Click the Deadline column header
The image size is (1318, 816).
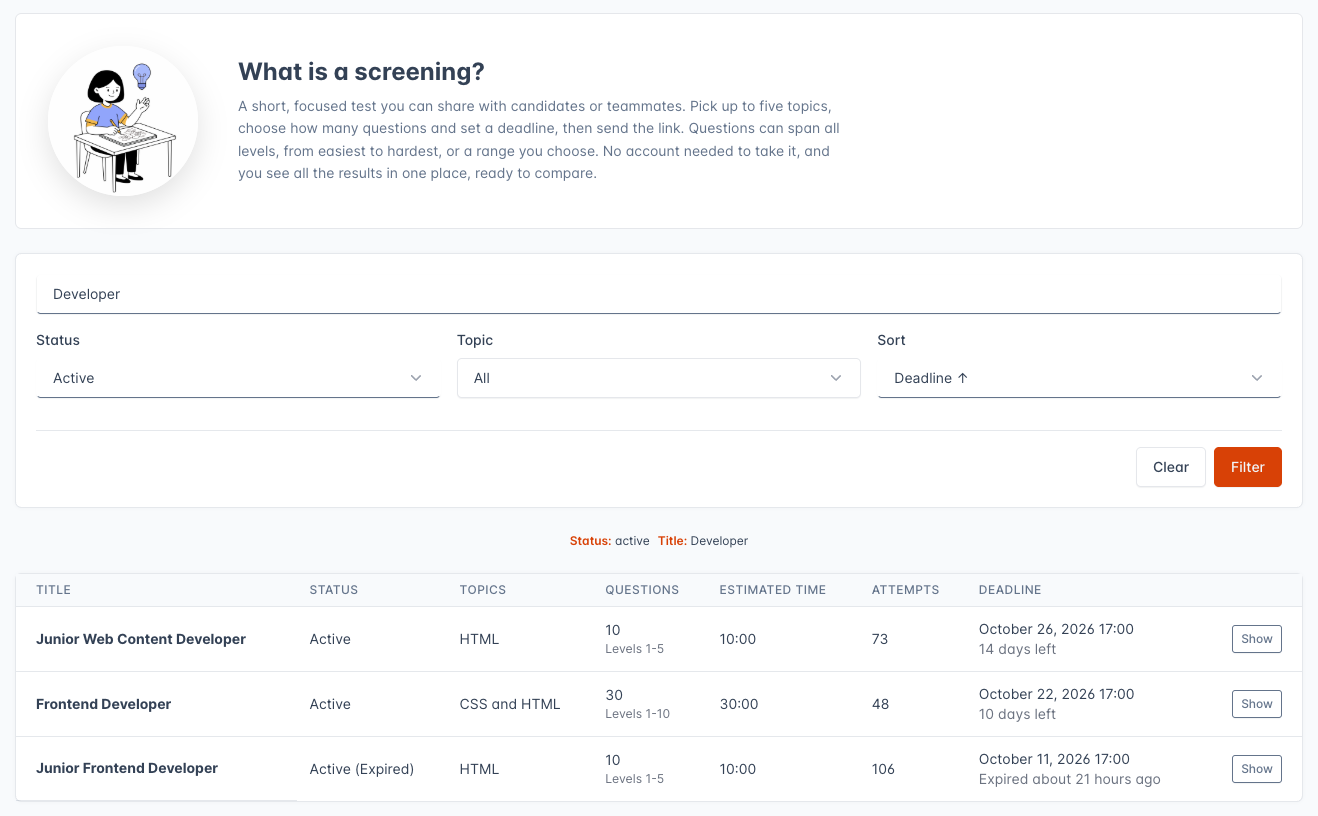coord(1010,590)
